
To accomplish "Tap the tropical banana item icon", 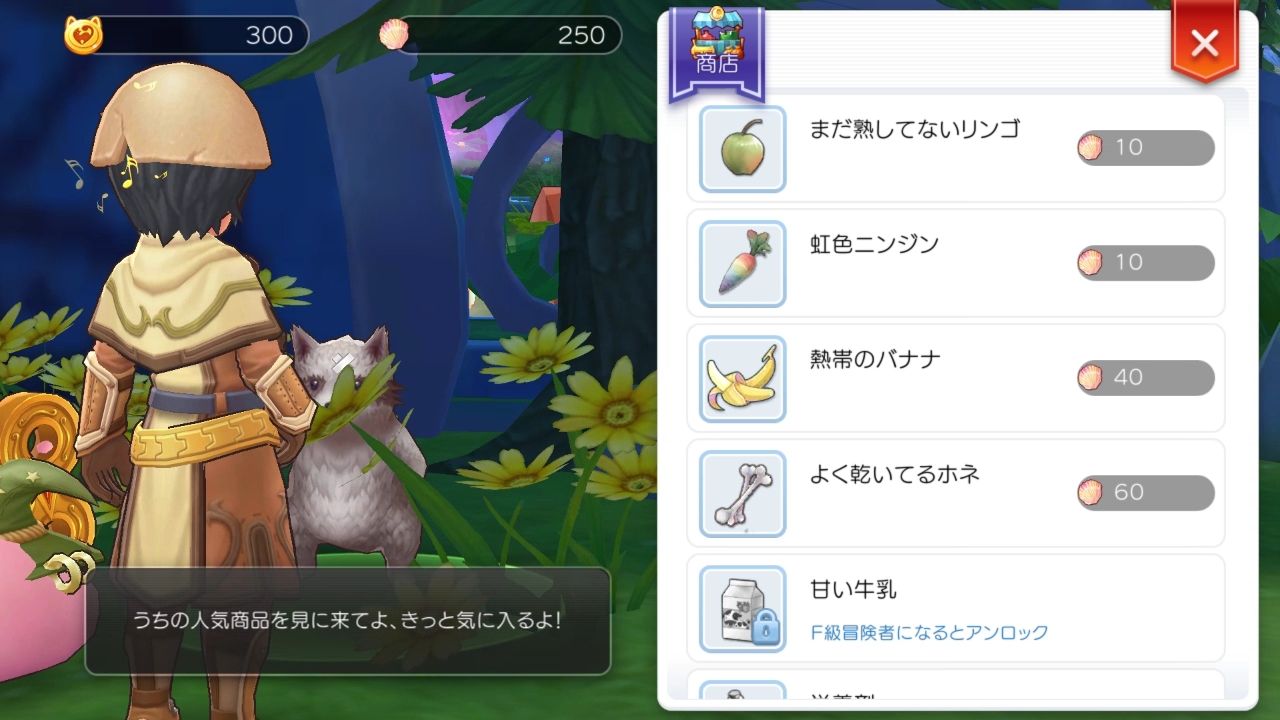I will tap(742, 378).
